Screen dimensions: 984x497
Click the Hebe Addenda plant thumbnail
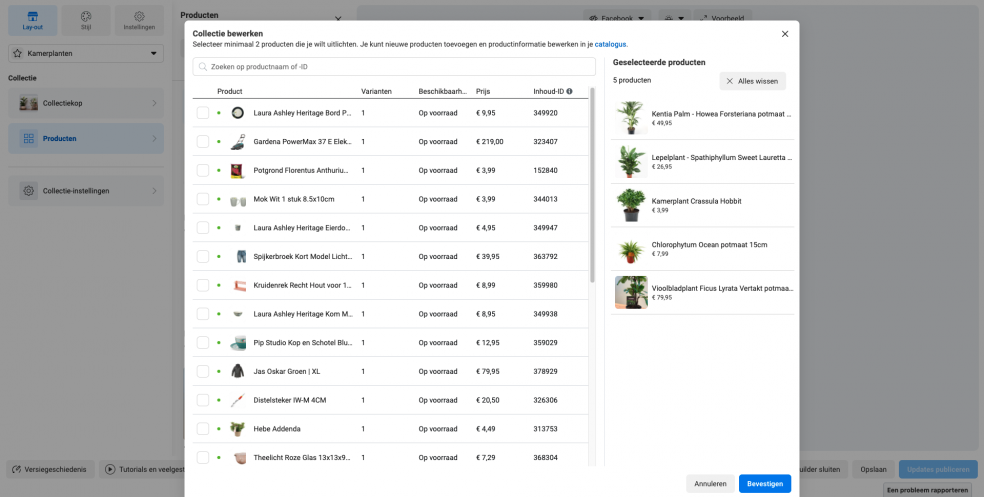237,429
